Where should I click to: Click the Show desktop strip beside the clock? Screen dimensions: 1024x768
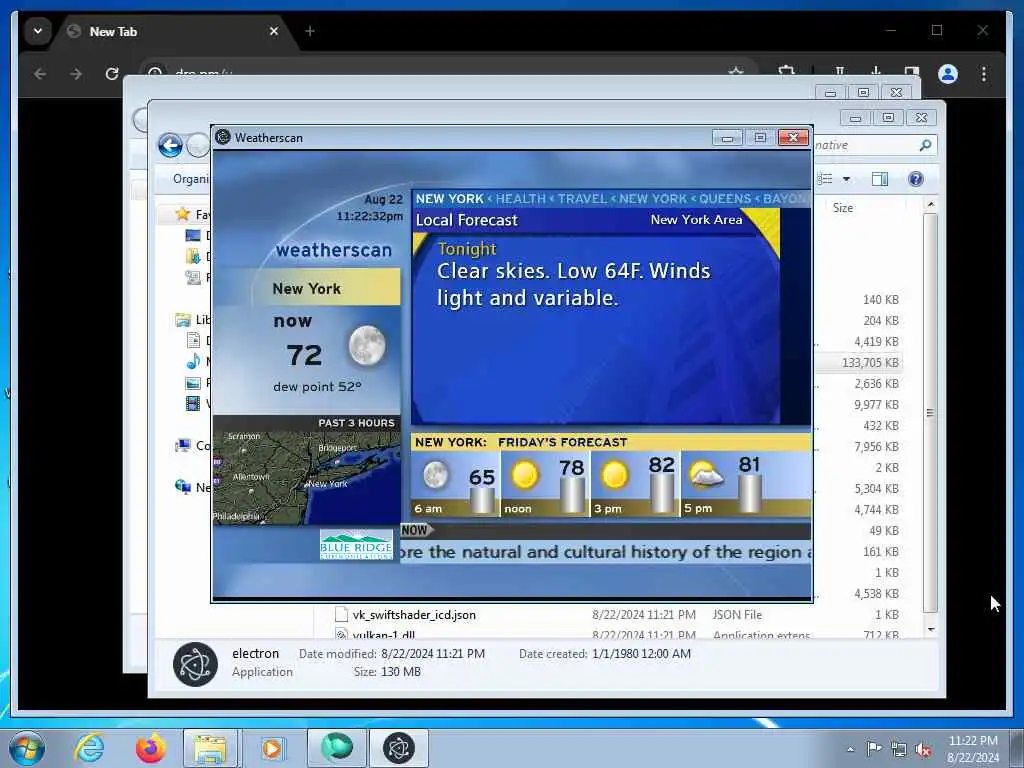tap(1016, 748)
